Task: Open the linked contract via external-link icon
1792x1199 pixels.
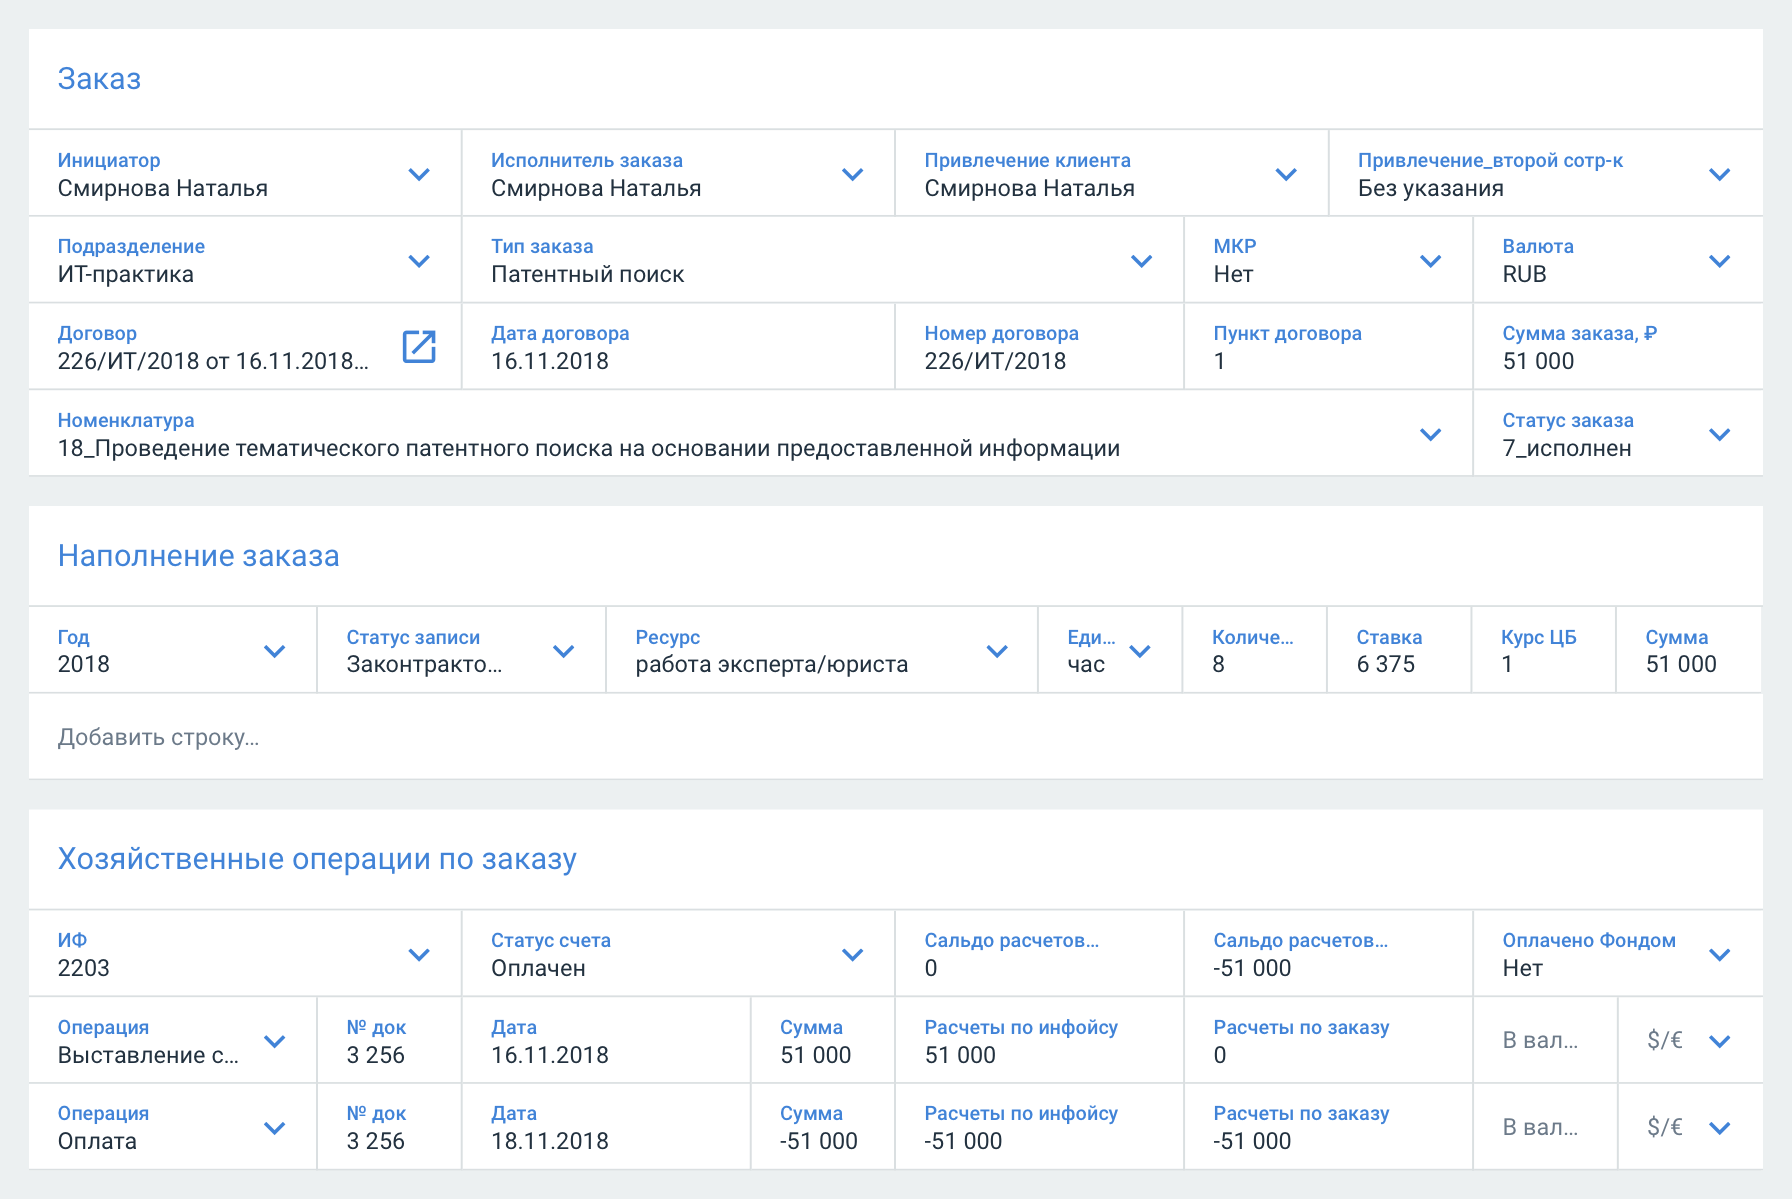Action: [x=418, y=347]
